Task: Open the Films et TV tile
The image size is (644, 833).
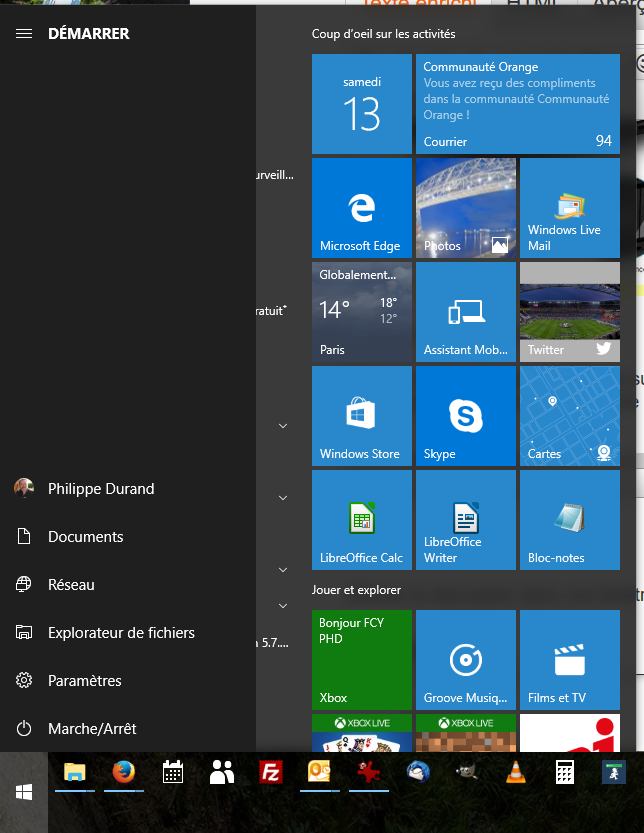Action: pos(569,660)
